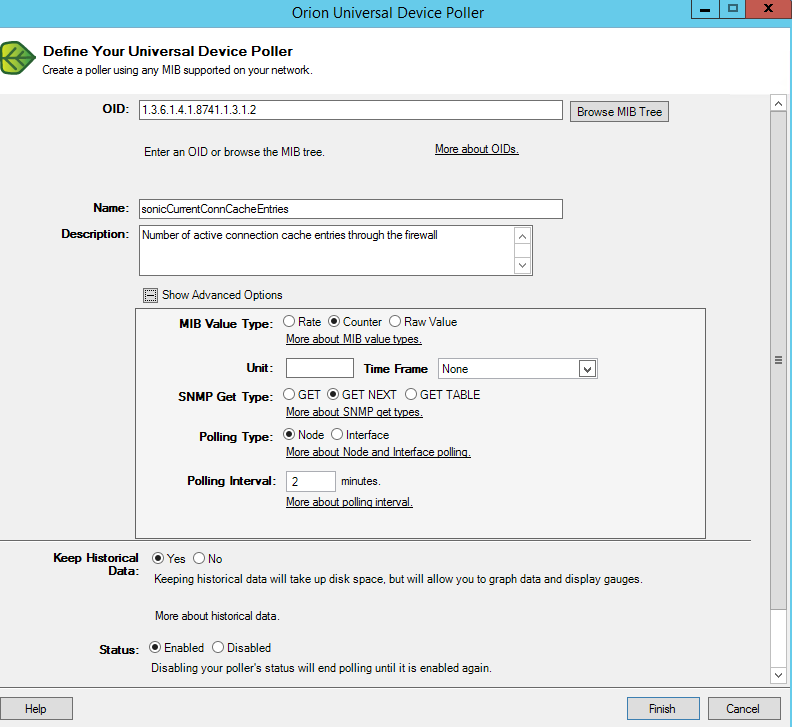Minimize the Orion Universal Device Poller window
792x727 pixels.
(705, 9)
